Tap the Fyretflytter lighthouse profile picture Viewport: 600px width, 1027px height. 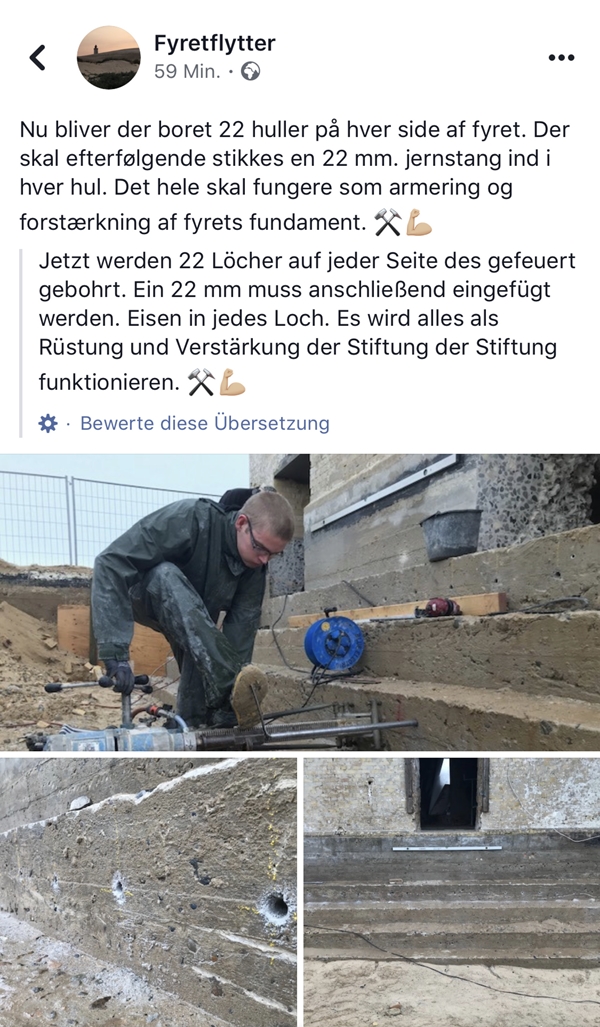click(109, 58)
